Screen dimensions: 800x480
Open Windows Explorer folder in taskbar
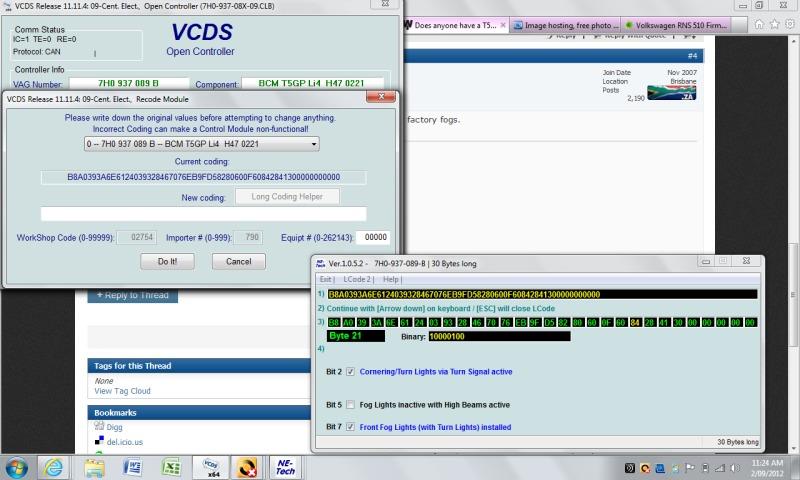[x=94, y=467]
